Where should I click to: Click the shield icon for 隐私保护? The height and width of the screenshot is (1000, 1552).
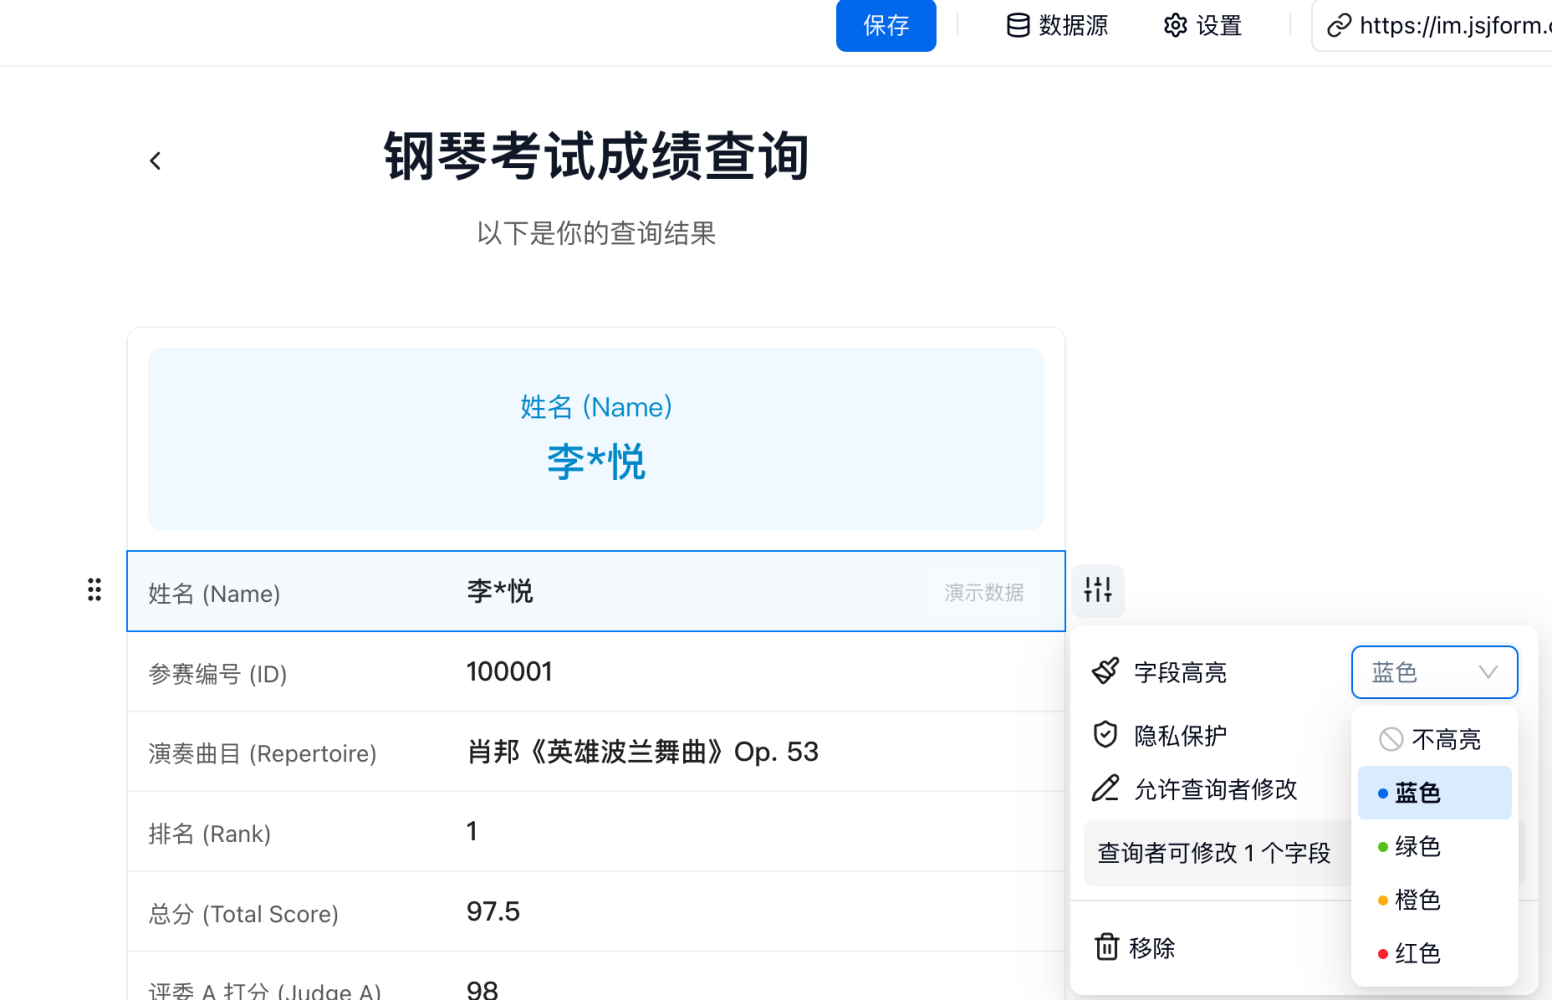[1105, 735]
